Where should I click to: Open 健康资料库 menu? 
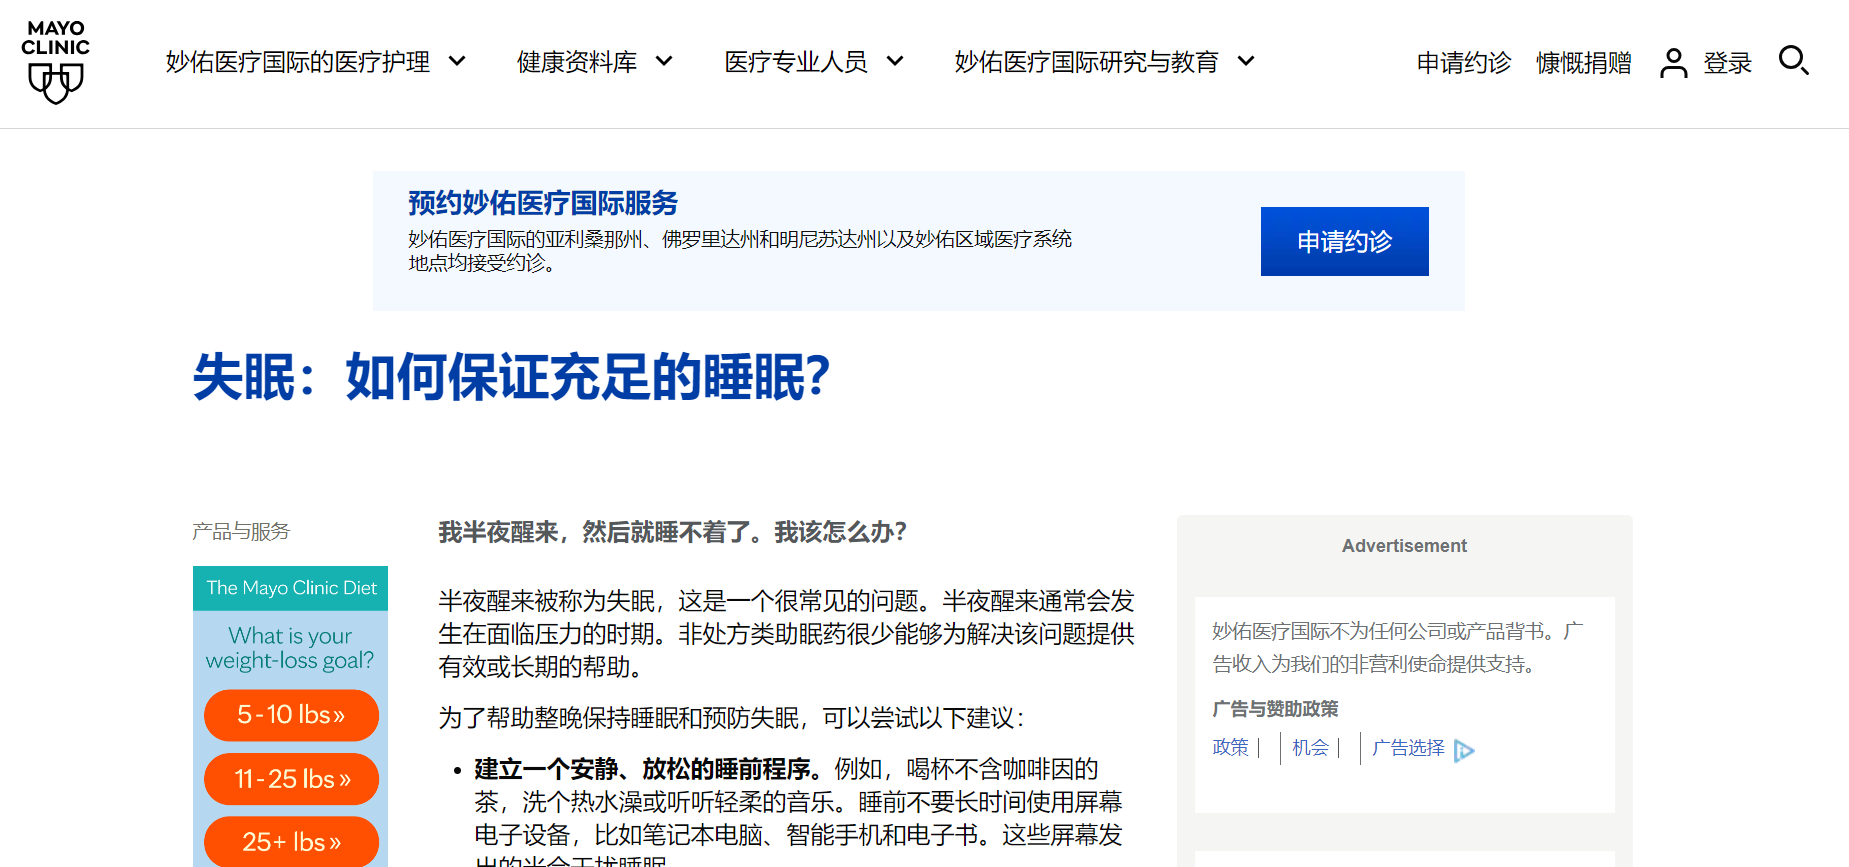click(577, 62)
